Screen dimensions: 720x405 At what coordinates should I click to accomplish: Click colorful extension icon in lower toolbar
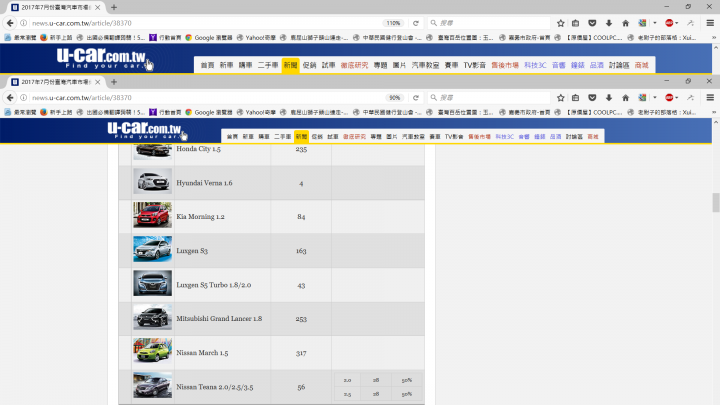pyautogui.click(x=642, y=97)
